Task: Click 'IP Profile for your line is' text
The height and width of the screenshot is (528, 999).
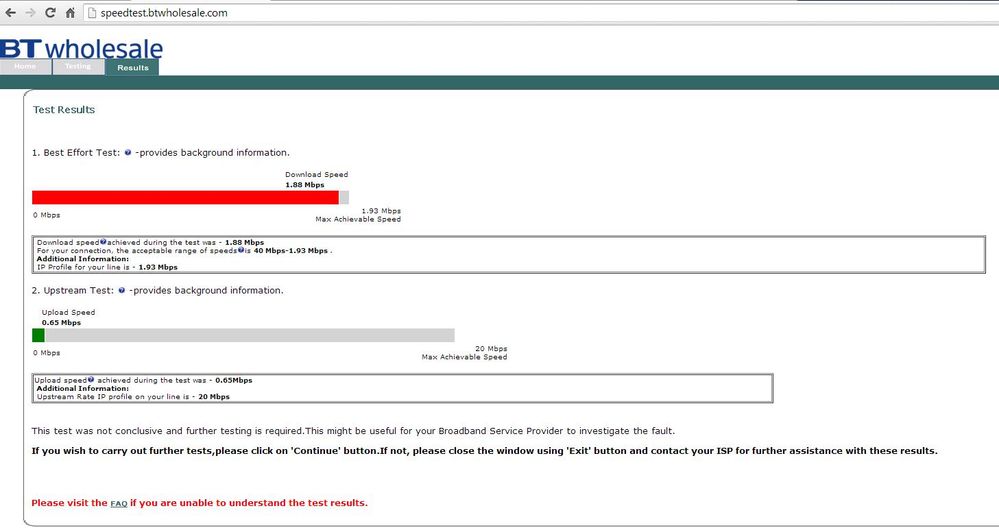Action: (87, 268)
